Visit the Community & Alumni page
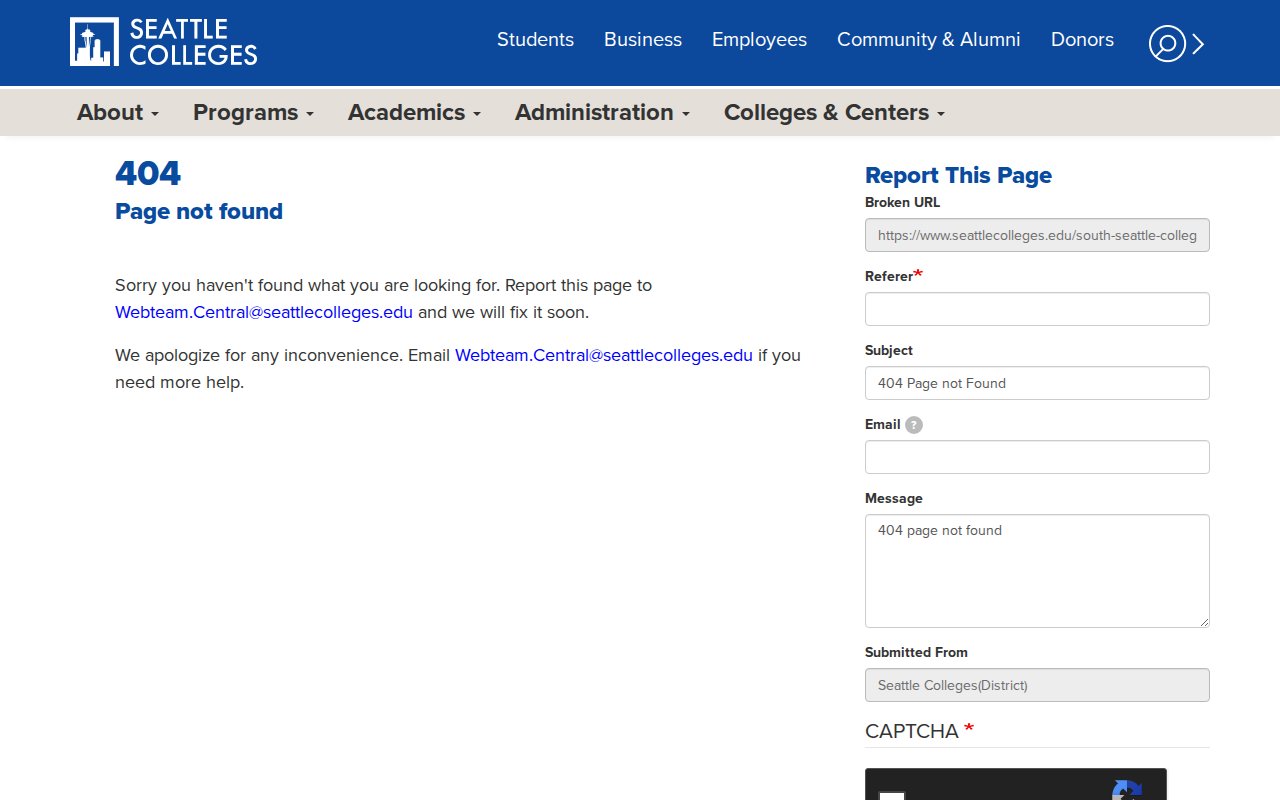 coord(928,40)
